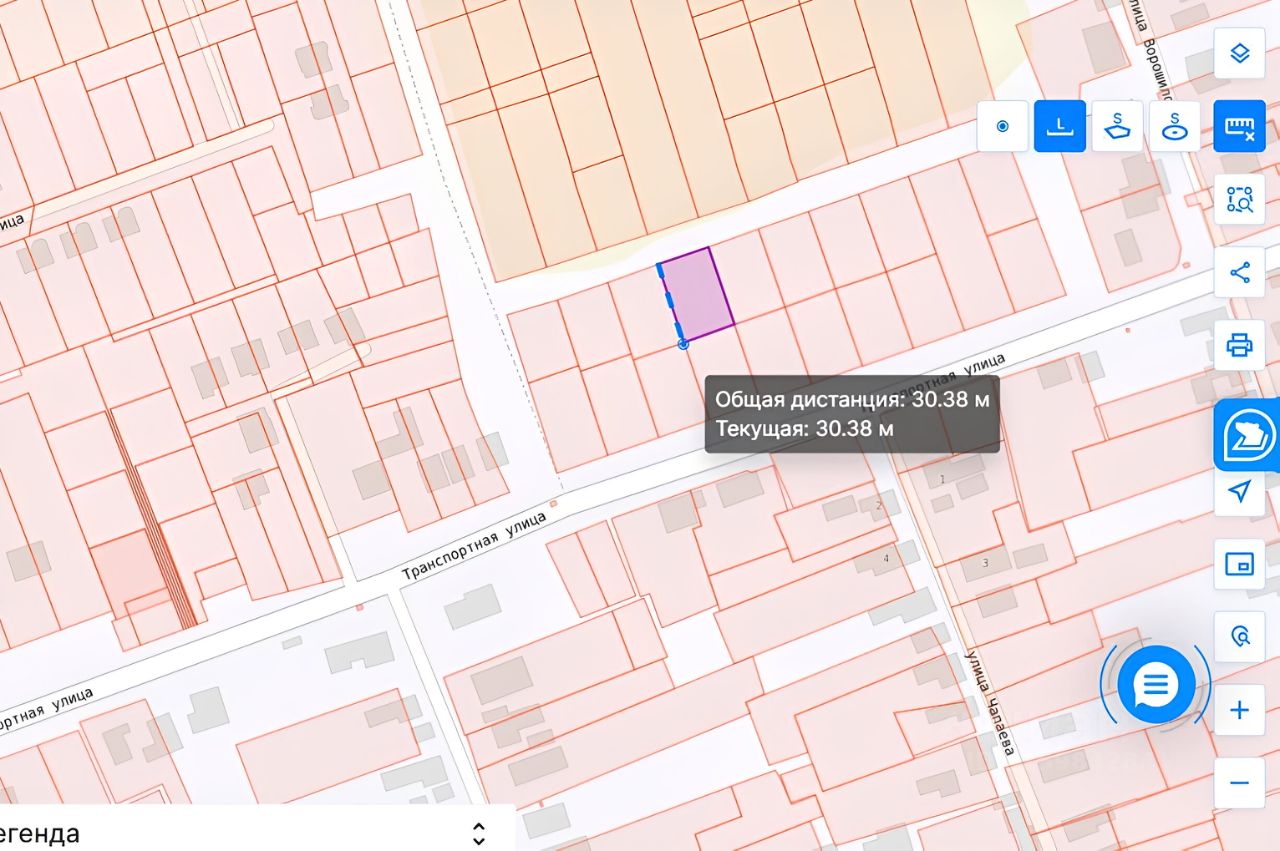Select the point coordinate measurement tool
The image size is (1280, 851).
pyautogui.click(x=1002, y=127)
